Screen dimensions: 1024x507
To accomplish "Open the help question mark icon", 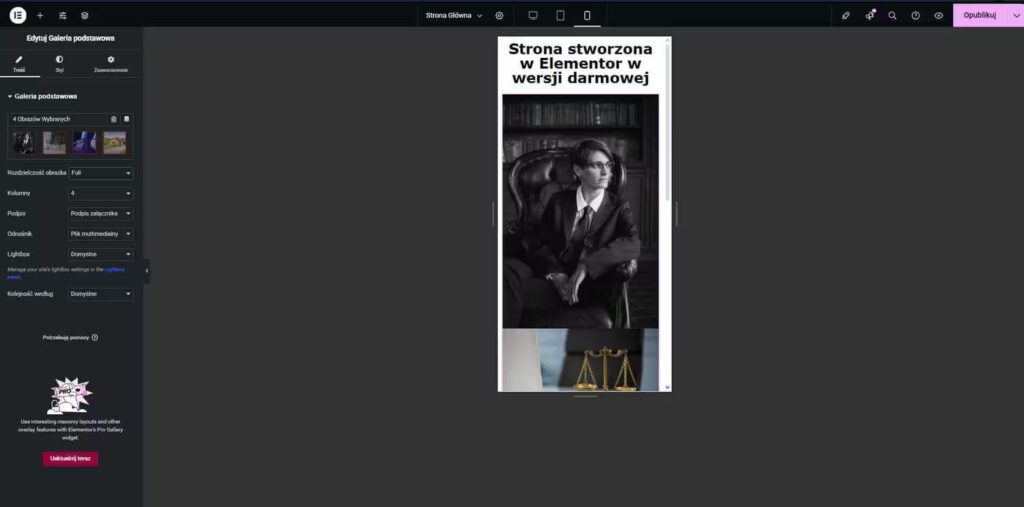I will click(x=916, y=15).
